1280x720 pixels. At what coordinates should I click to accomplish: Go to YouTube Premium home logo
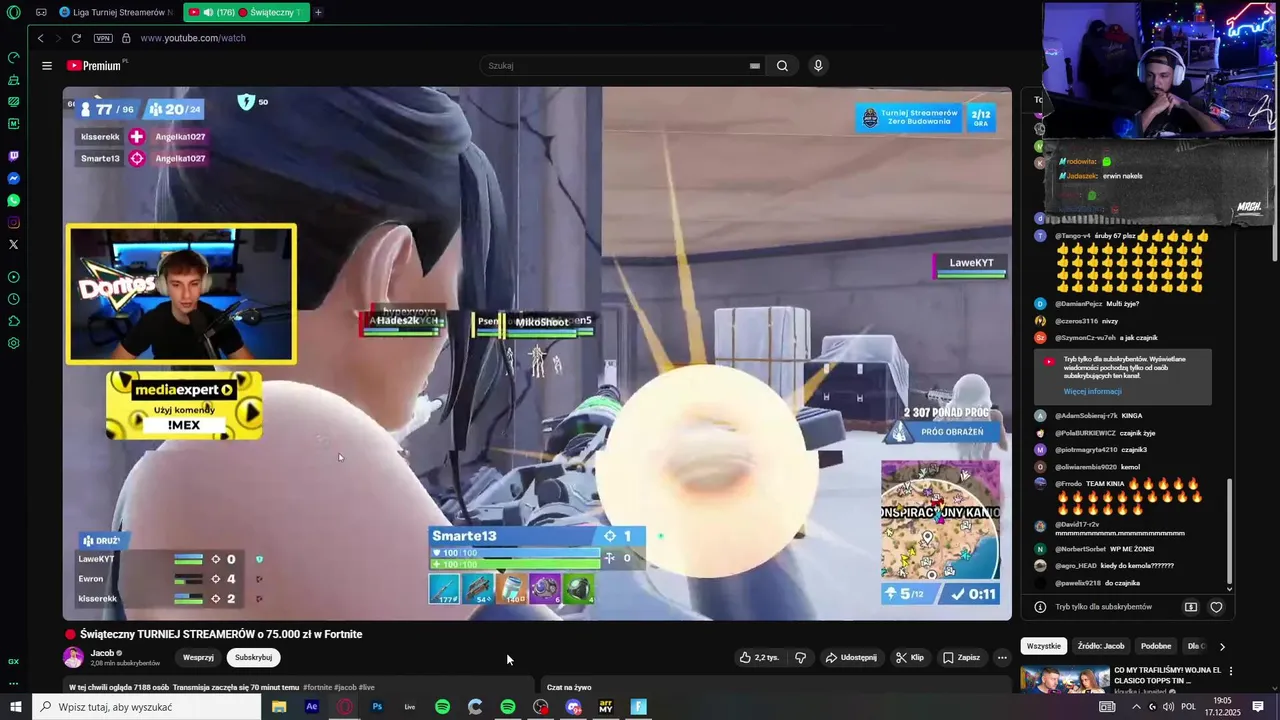coord(96,66)
